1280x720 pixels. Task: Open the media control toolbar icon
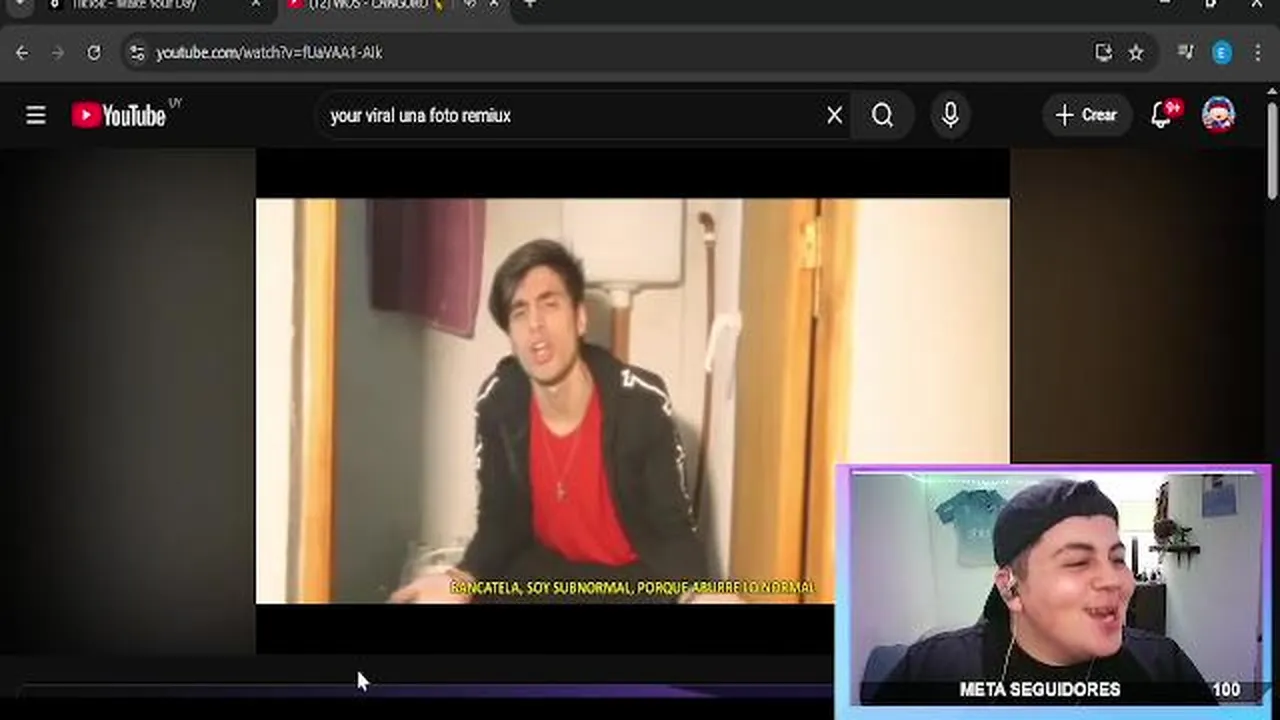click(x=1186, y=52)
